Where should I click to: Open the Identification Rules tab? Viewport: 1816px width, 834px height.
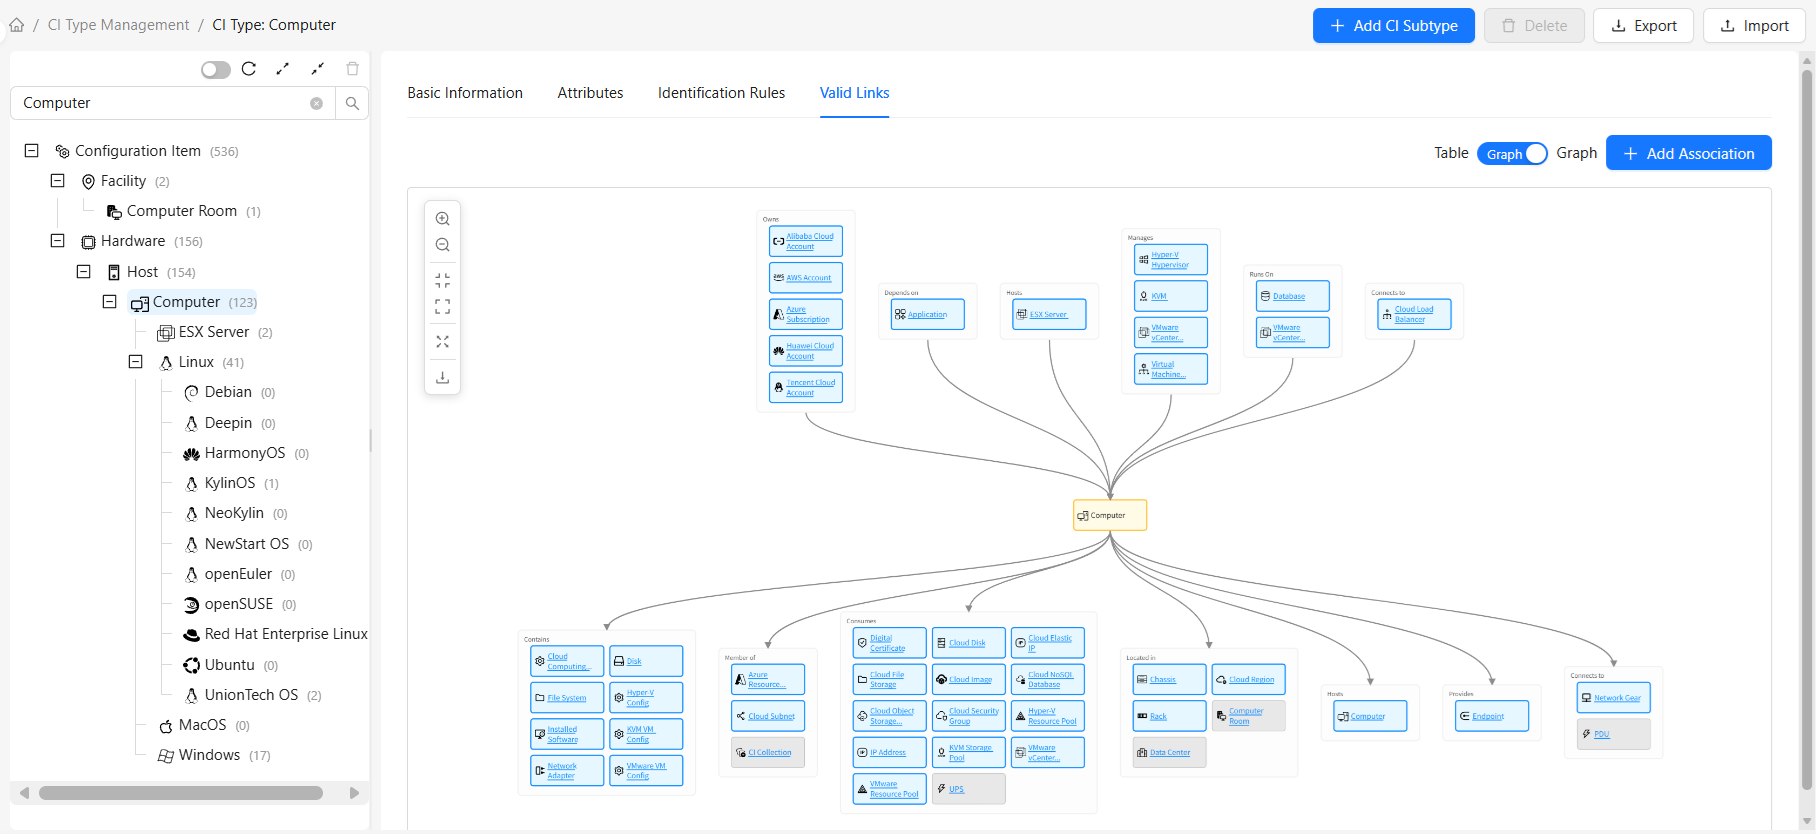coord(721,93)
